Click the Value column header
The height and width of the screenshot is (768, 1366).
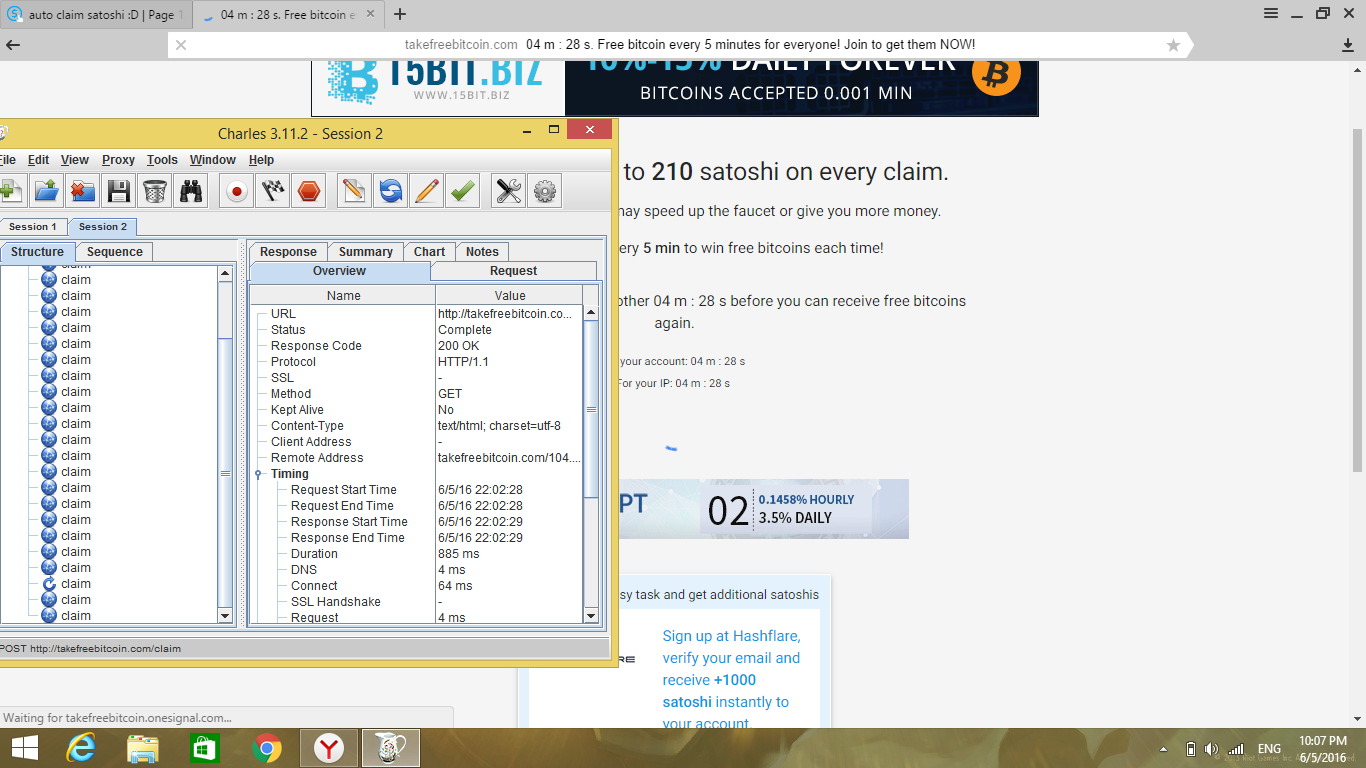(510, 295)
